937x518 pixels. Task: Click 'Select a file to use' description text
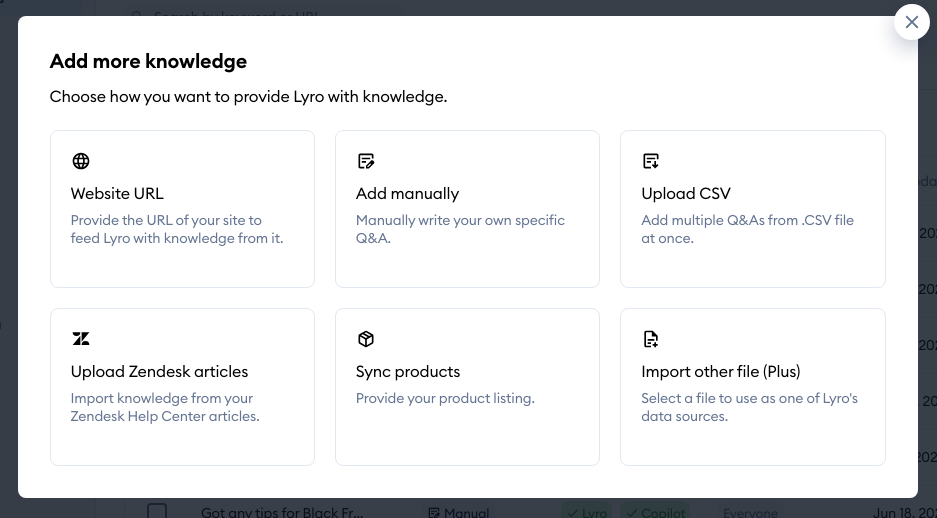pyautogui.click(x=749, y=407)
